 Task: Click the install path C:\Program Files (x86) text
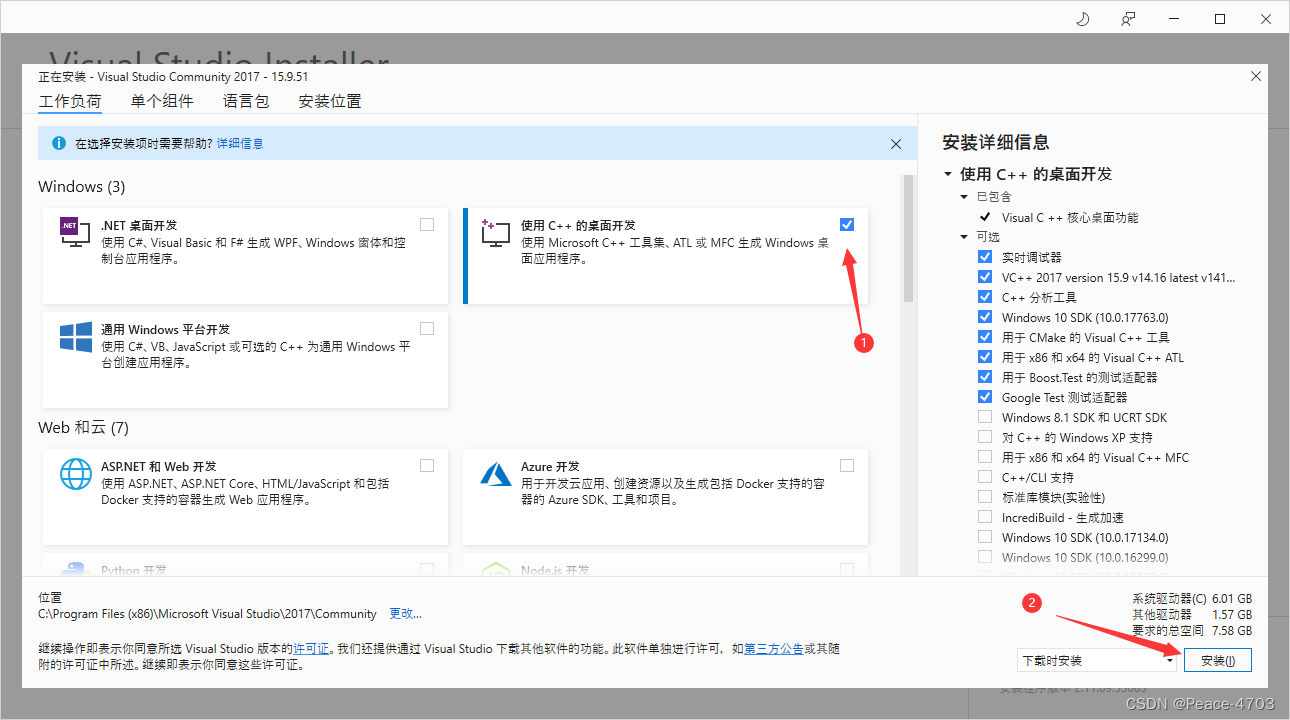[x=207, y=614]
